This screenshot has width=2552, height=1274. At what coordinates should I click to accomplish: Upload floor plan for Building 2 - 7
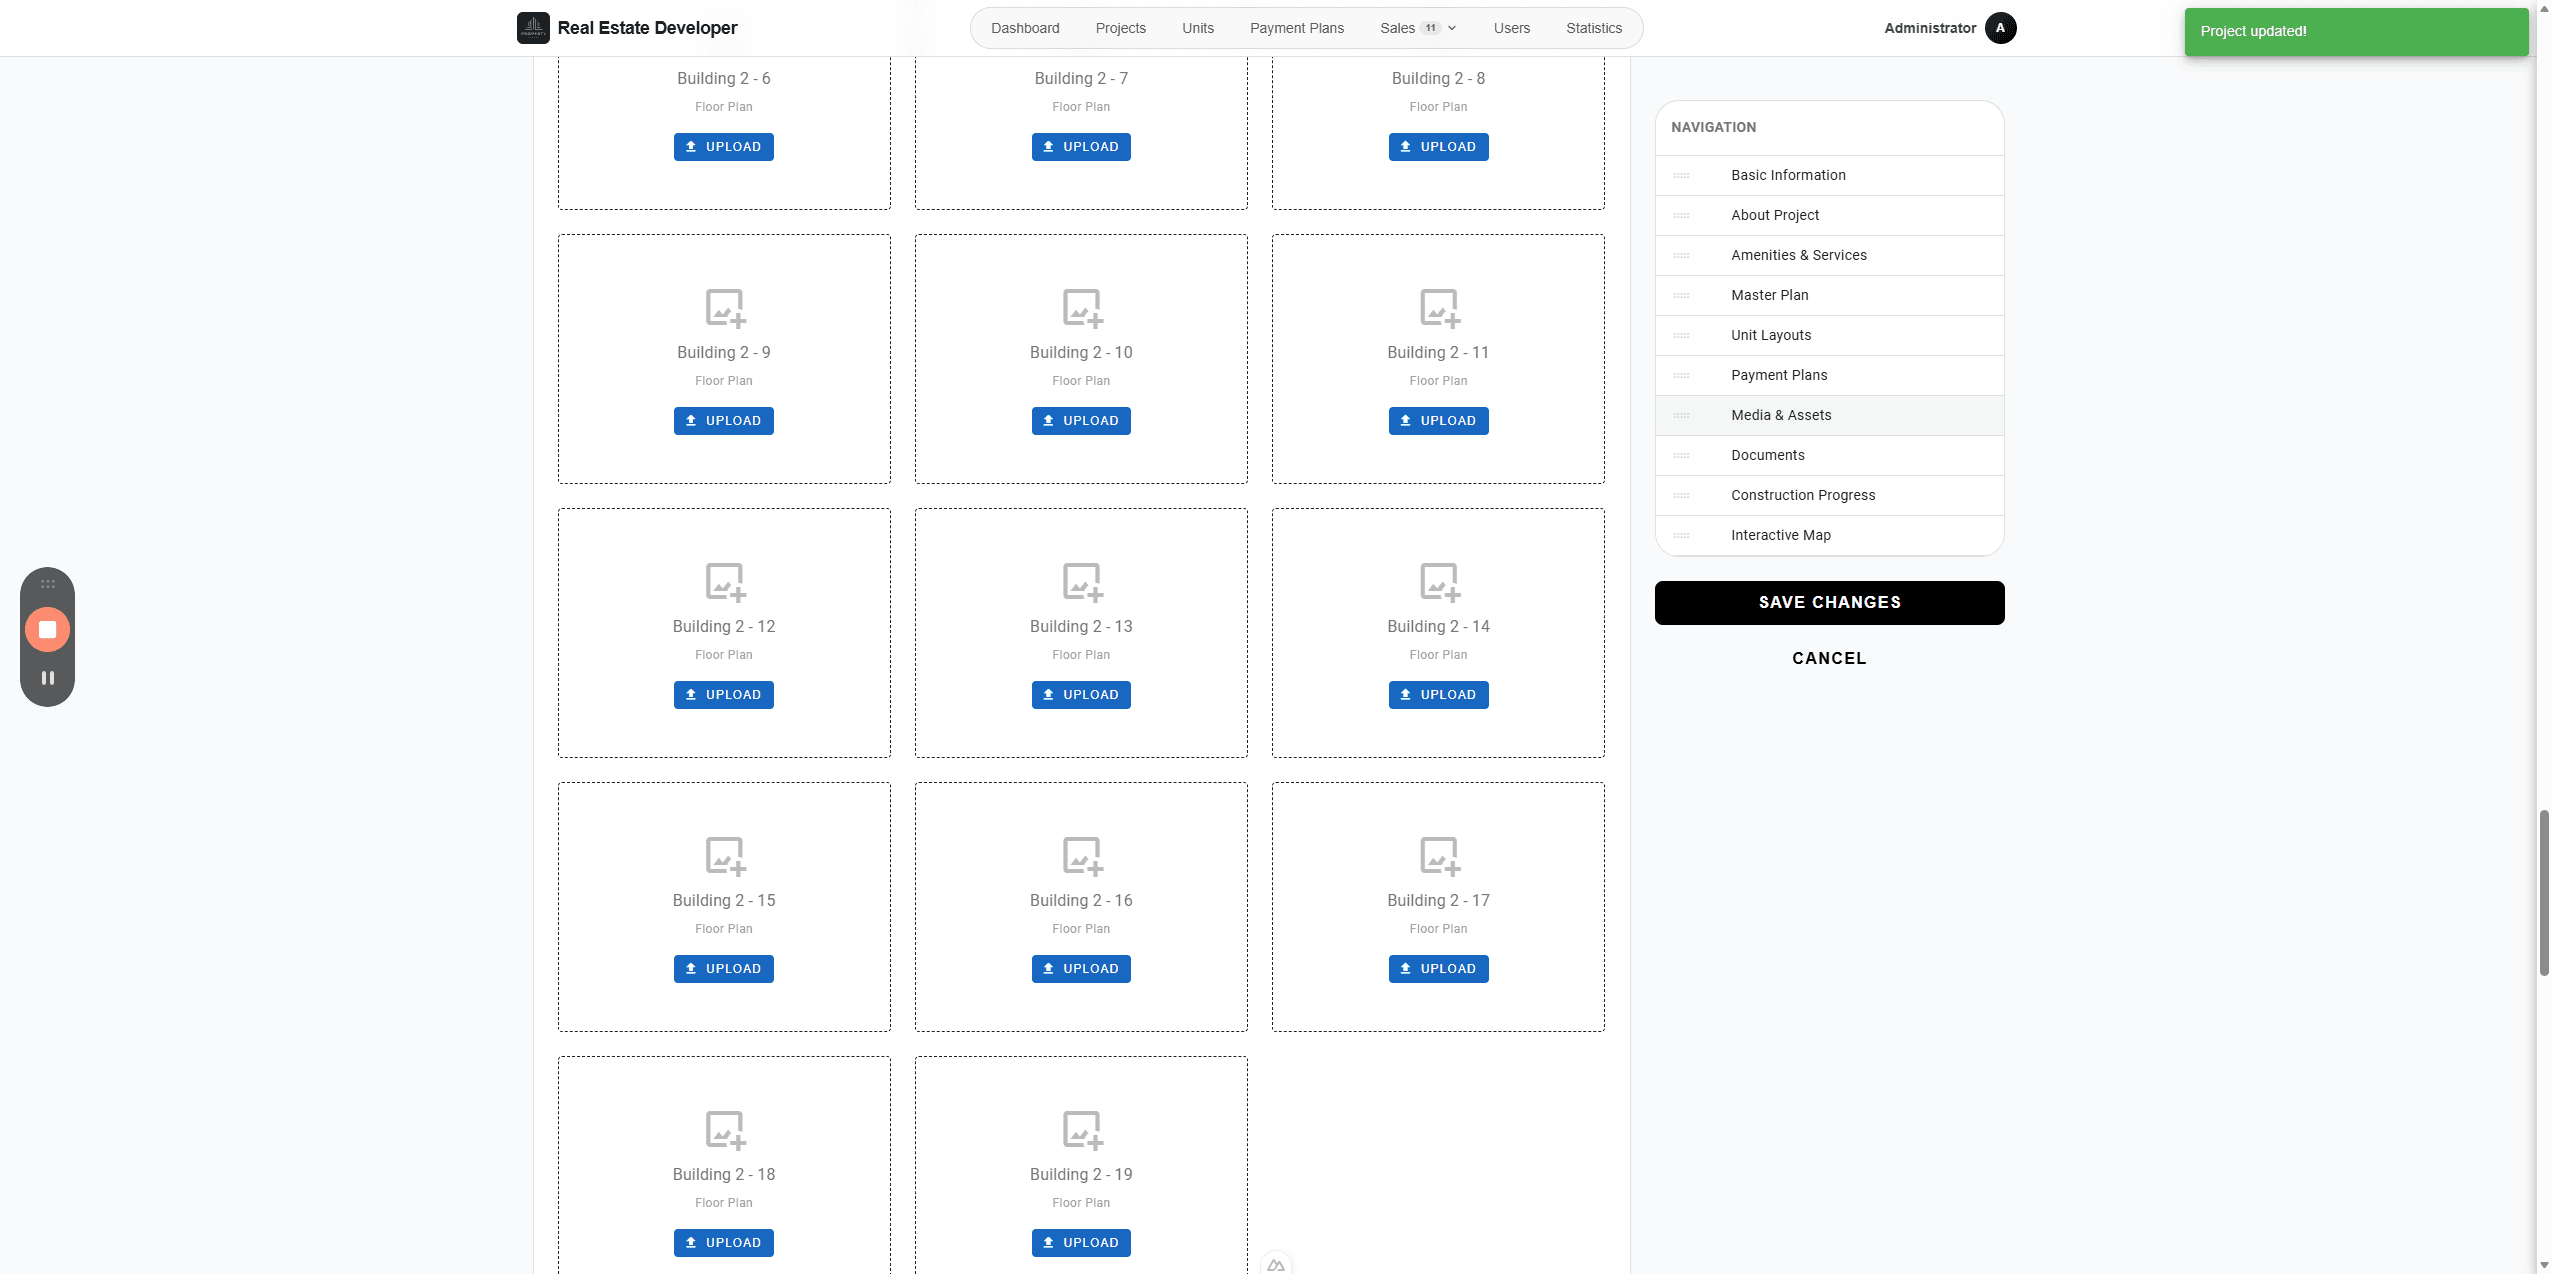[x=1081, y=147]
